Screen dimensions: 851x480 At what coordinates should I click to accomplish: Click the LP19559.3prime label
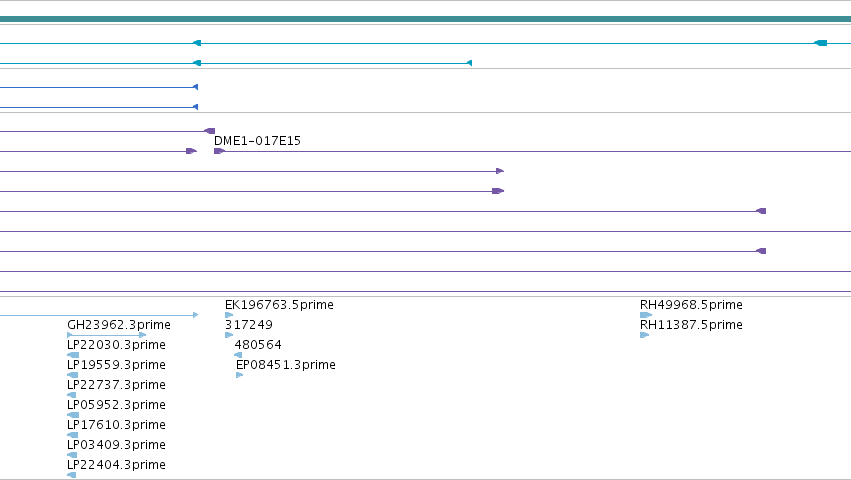click(x=116, y=365)
